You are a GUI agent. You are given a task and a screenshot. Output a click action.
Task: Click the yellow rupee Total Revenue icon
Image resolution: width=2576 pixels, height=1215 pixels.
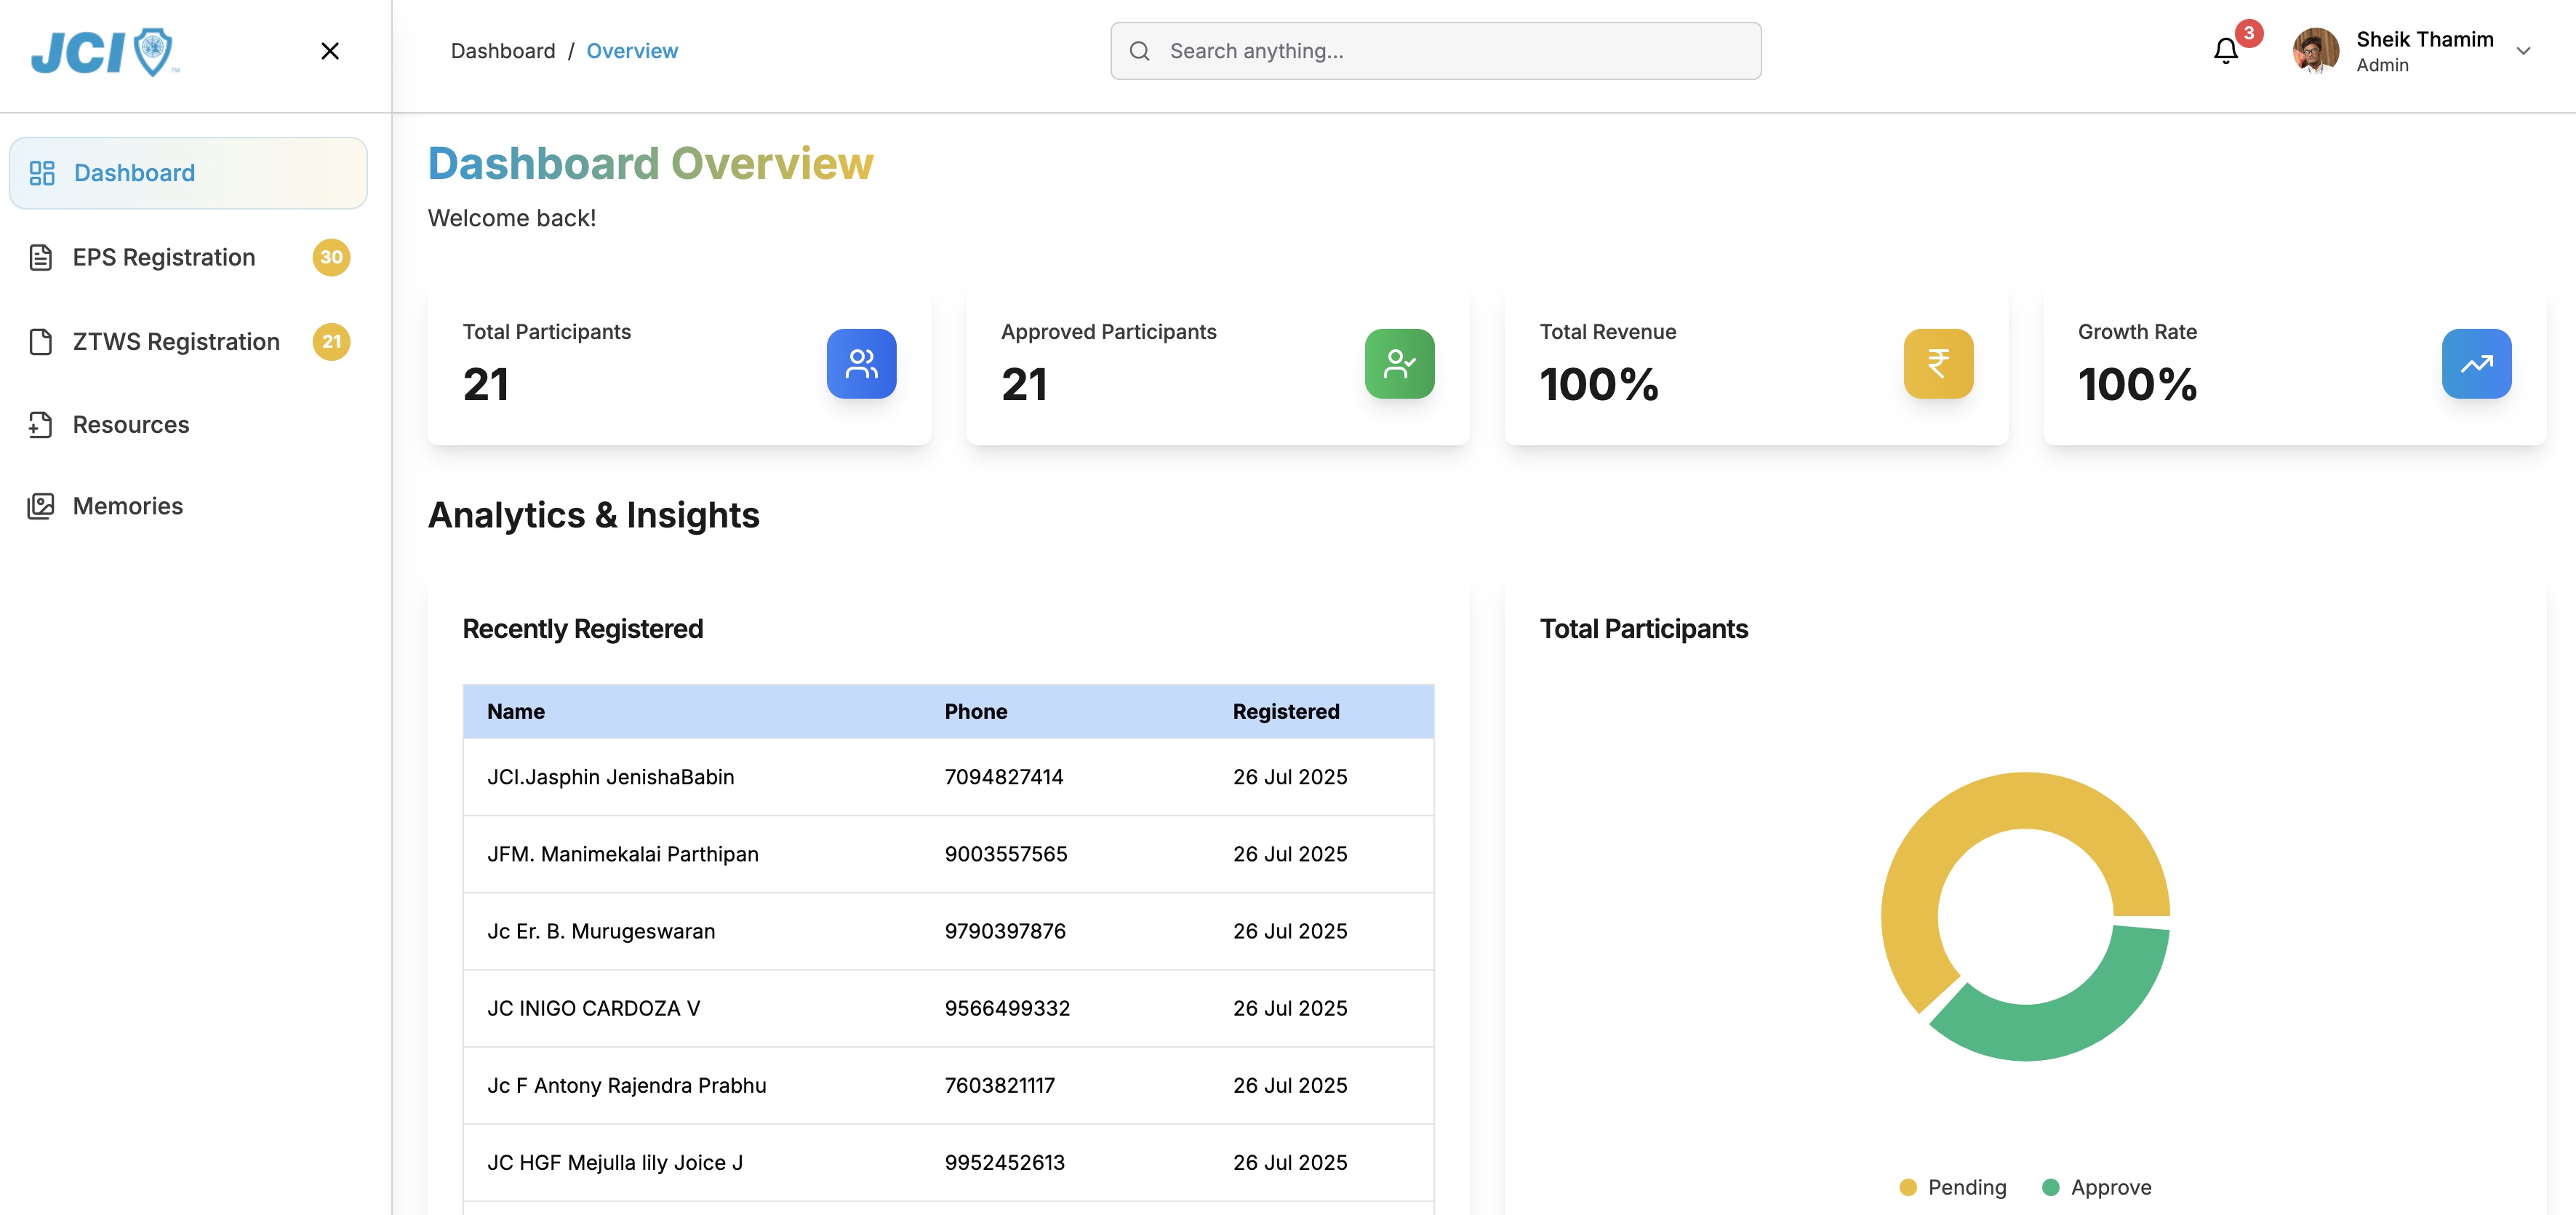point(1937,364)
